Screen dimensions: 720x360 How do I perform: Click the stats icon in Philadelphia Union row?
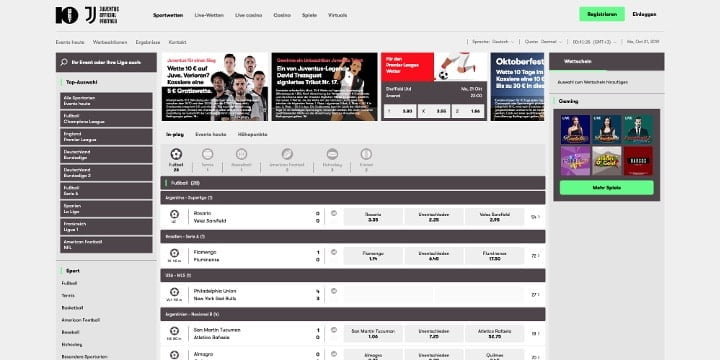pyautogui.click(x=334, y=291)
